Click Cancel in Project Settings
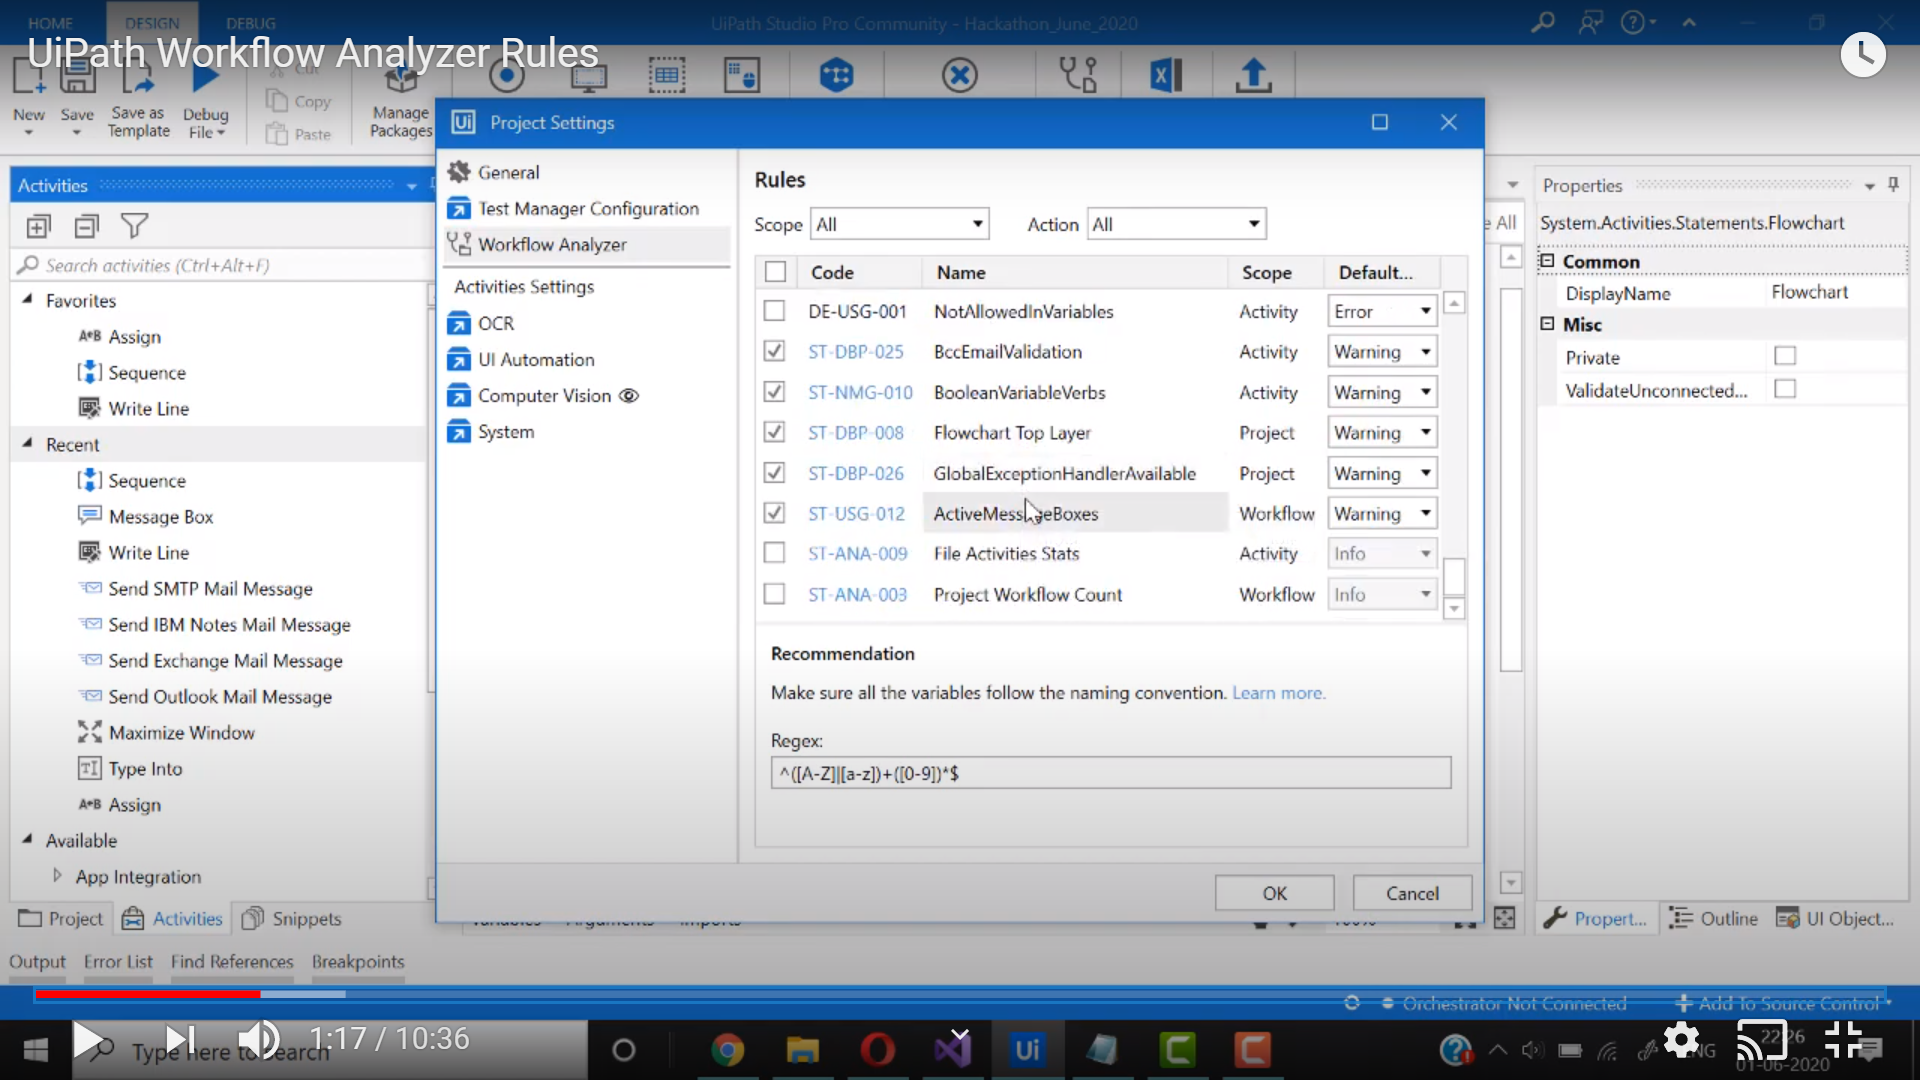This screenshot has width=1920, height=1080. 1412,893
